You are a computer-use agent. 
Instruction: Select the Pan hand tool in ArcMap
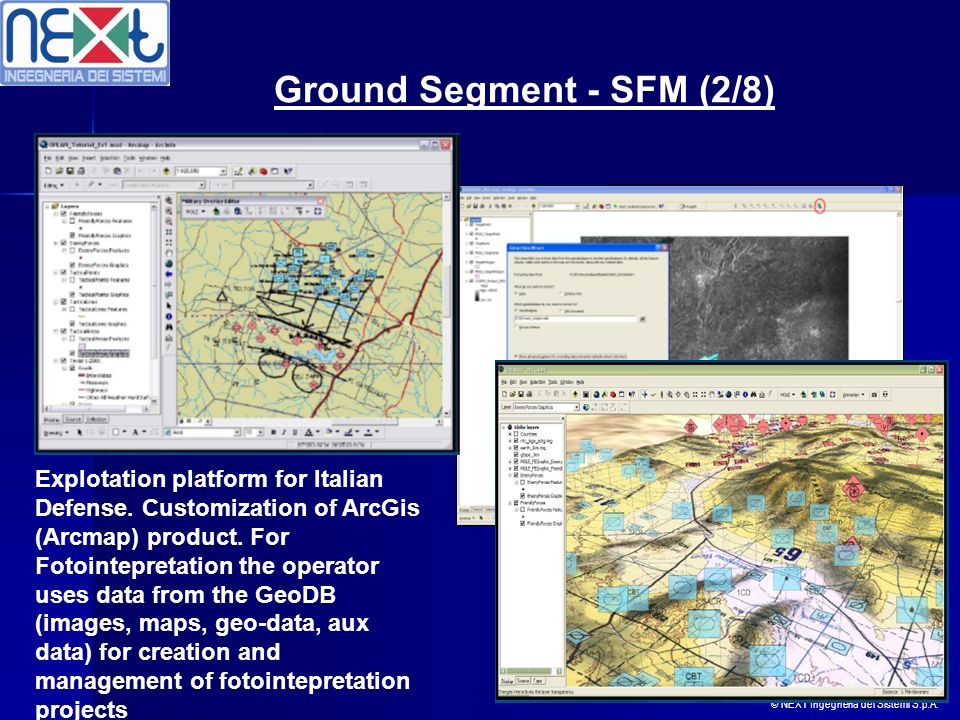click(x=169, y=253)
